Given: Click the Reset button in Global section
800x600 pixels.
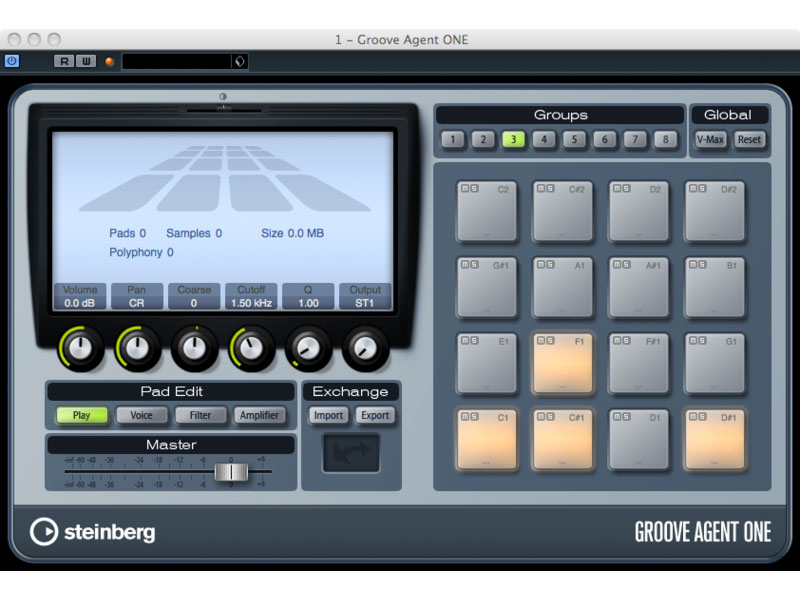Looking at the screenshot, I should (x=748, y=140).
